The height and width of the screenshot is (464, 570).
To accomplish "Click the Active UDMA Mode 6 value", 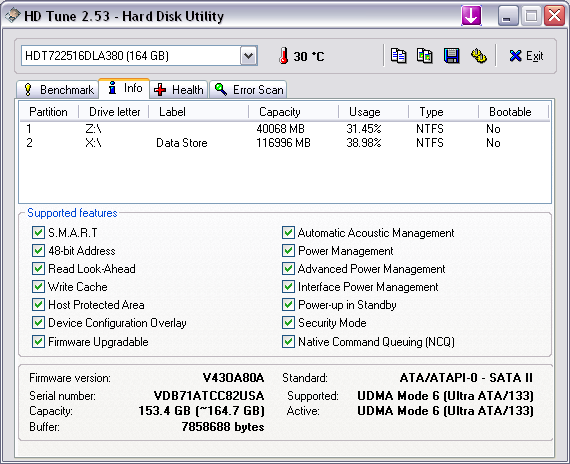I will tap(445, 411).
